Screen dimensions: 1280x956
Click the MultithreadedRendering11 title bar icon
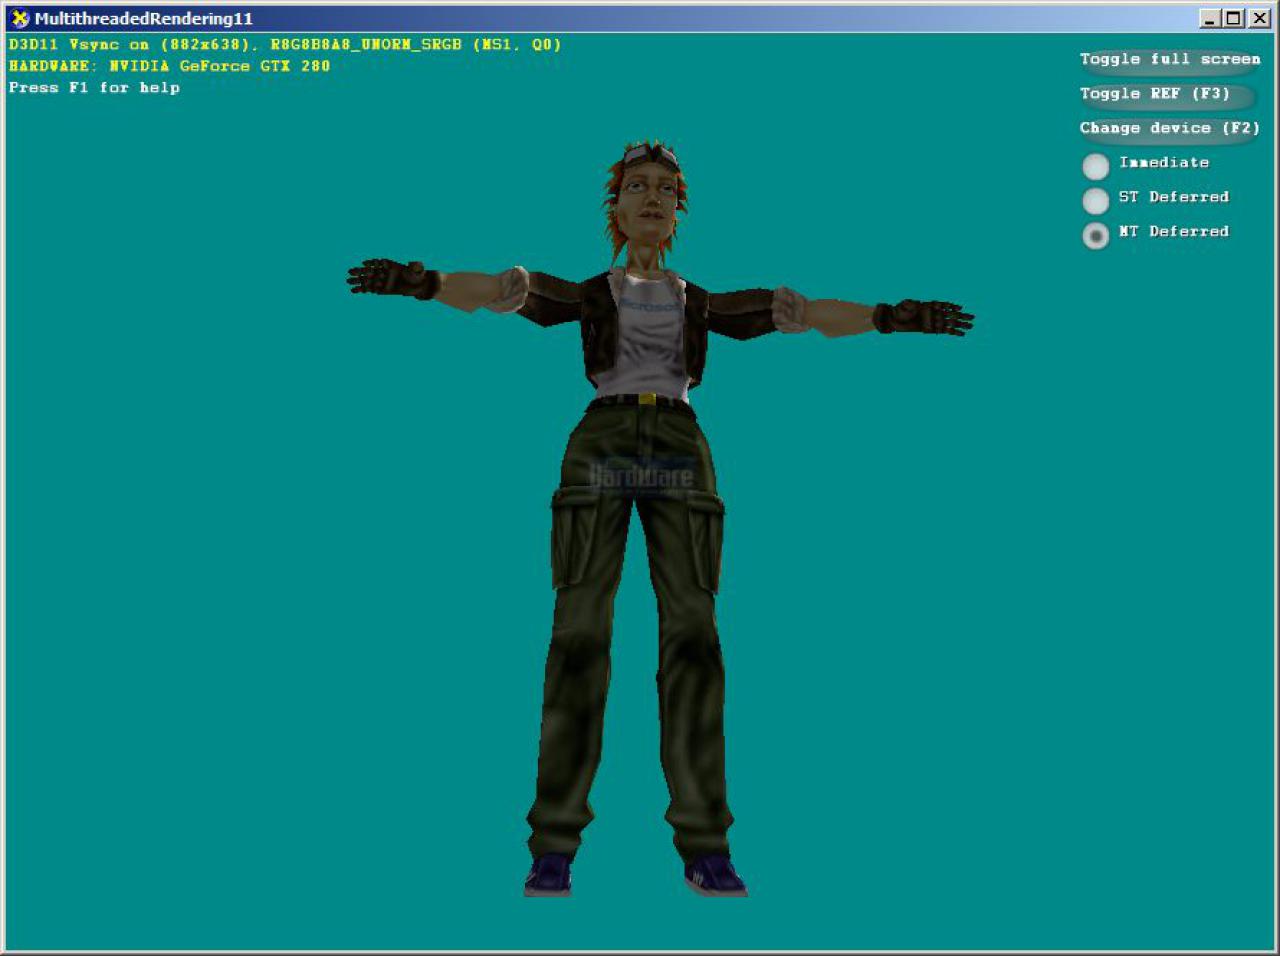coord(20,18)
